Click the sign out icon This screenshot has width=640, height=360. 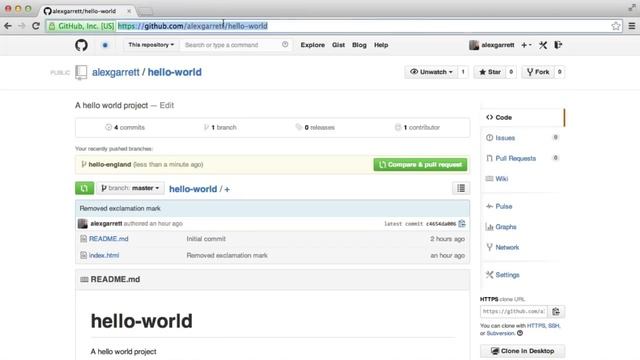pos(558,45)
